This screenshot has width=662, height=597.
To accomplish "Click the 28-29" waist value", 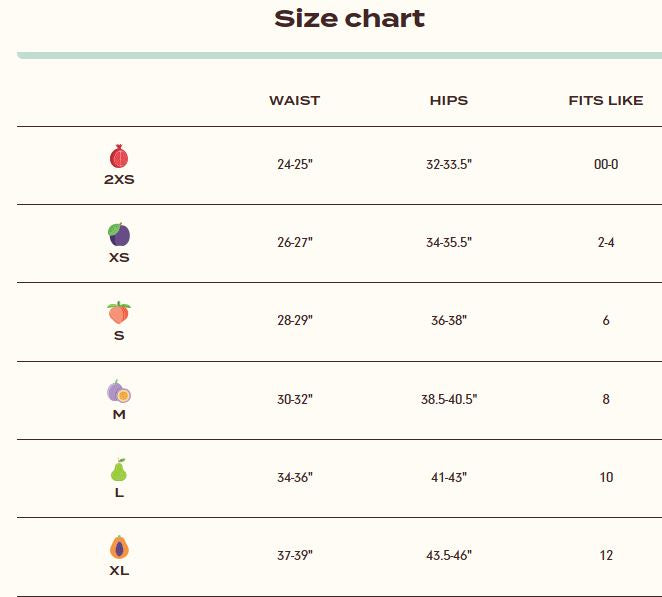I will [295, 321].
